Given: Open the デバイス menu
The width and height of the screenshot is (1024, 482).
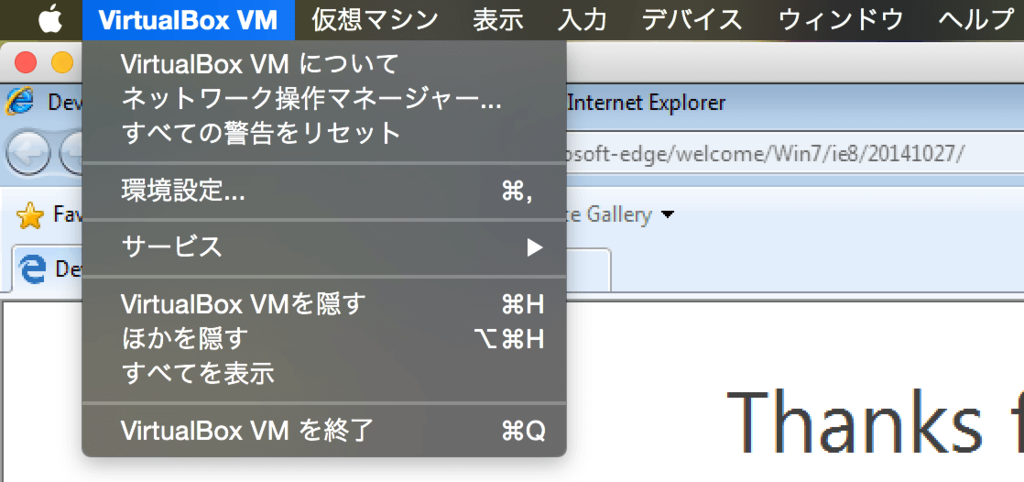Looking at the screenshot, I should (692, 20).
